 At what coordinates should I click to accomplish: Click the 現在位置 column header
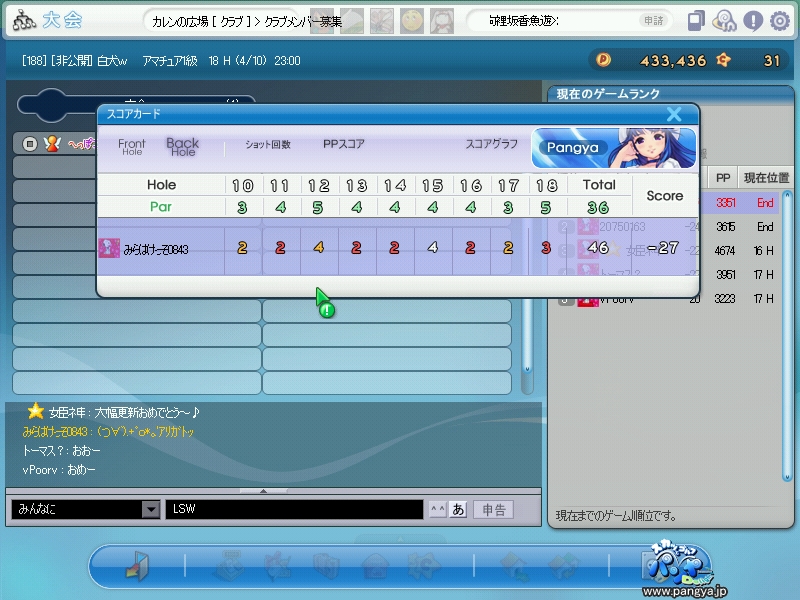tap(766, 178)
